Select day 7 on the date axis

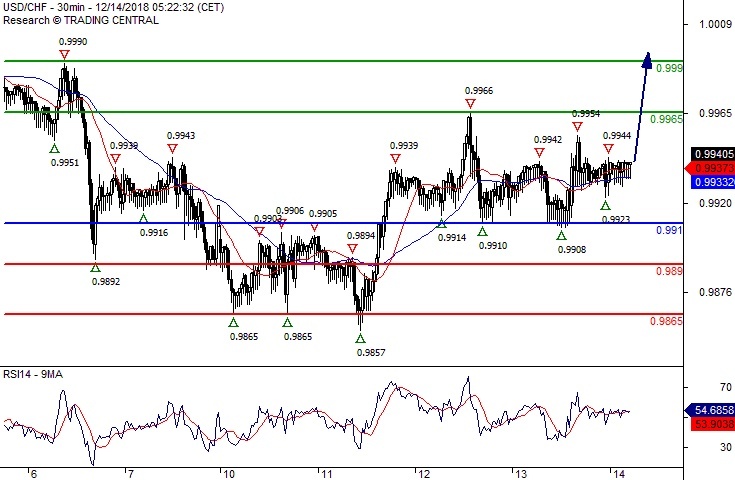pyautogui.click(x=131, y=474)
